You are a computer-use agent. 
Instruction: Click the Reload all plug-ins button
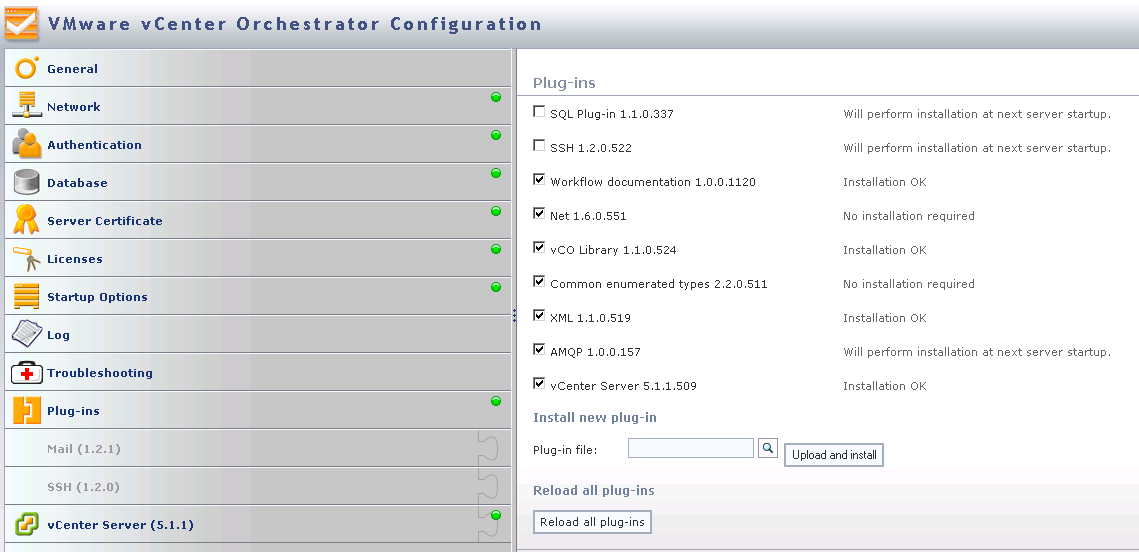592,522
